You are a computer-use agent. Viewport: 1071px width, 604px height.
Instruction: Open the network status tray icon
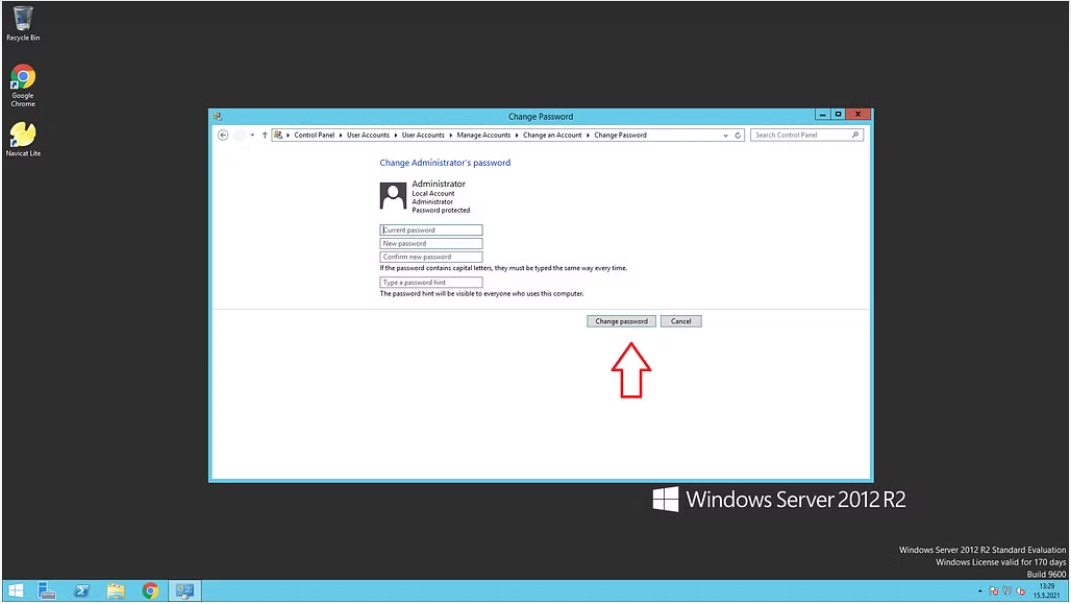pyautogui.click(x=1007, y=591)
